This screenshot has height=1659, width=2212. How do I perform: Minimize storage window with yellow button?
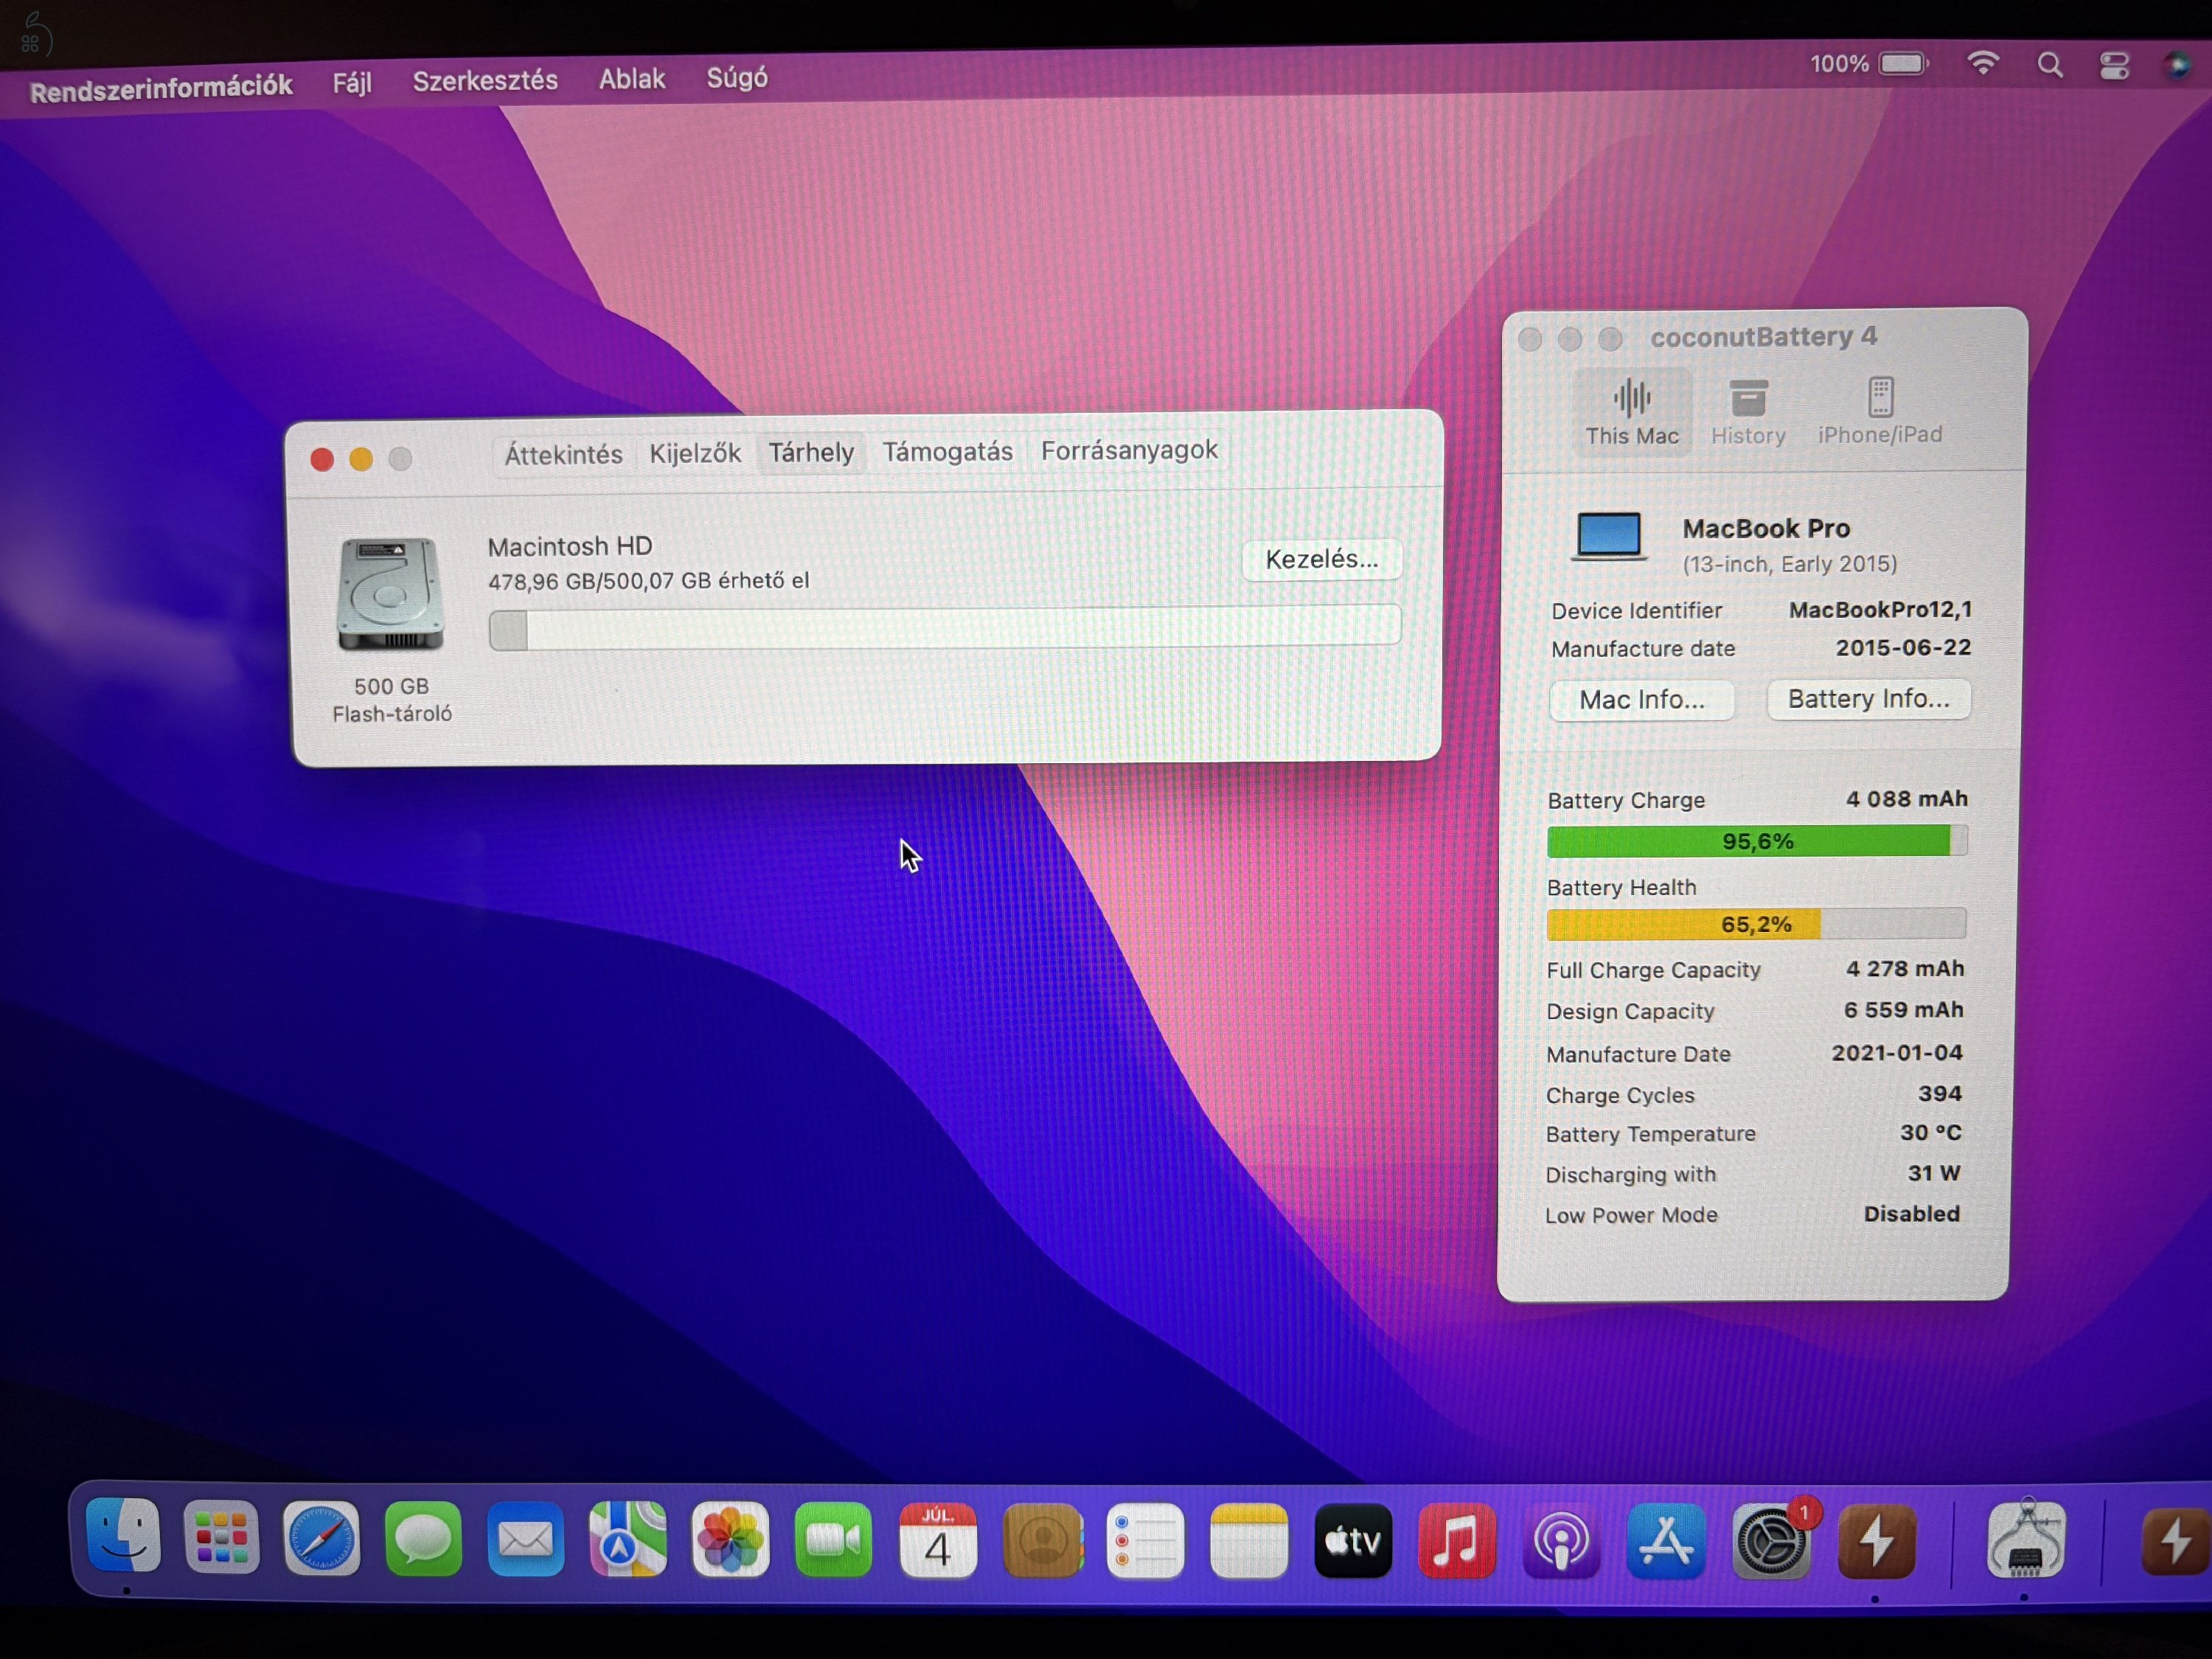pyautogui.click(x=361, y=458)
